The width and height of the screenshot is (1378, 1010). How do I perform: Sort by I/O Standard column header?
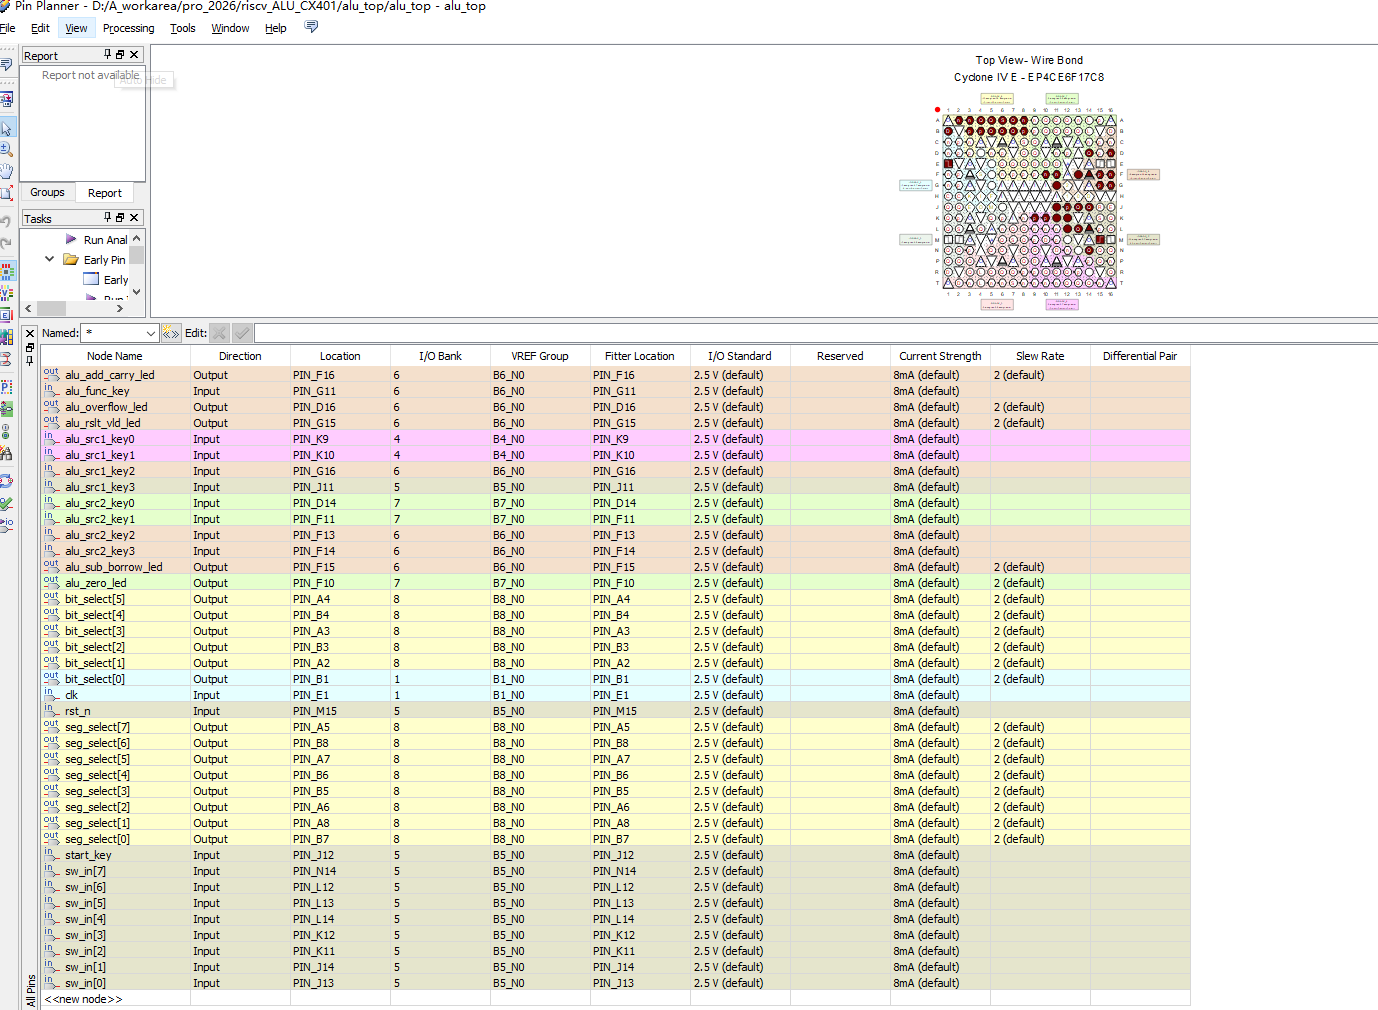(740, 356)
